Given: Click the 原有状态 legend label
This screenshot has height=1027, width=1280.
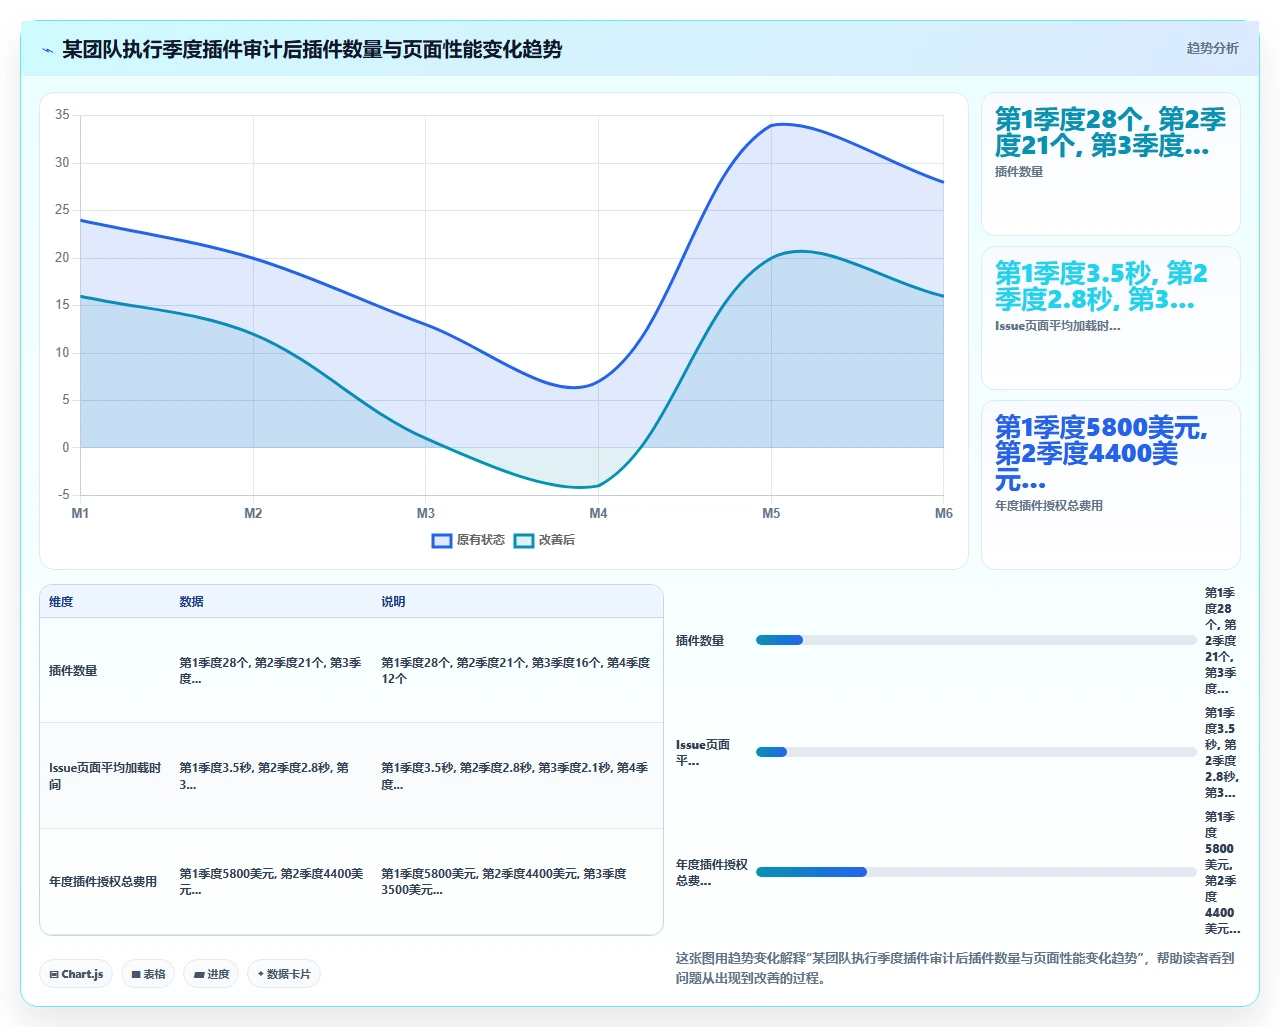Looking at the screenshot, I should coord(481,540).
